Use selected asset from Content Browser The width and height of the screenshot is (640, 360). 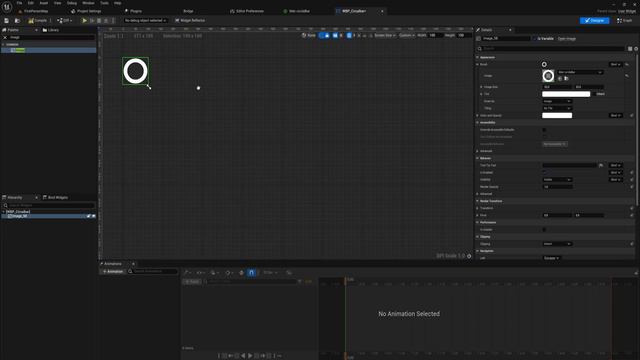pyautogui.click(x=560, y=78)
